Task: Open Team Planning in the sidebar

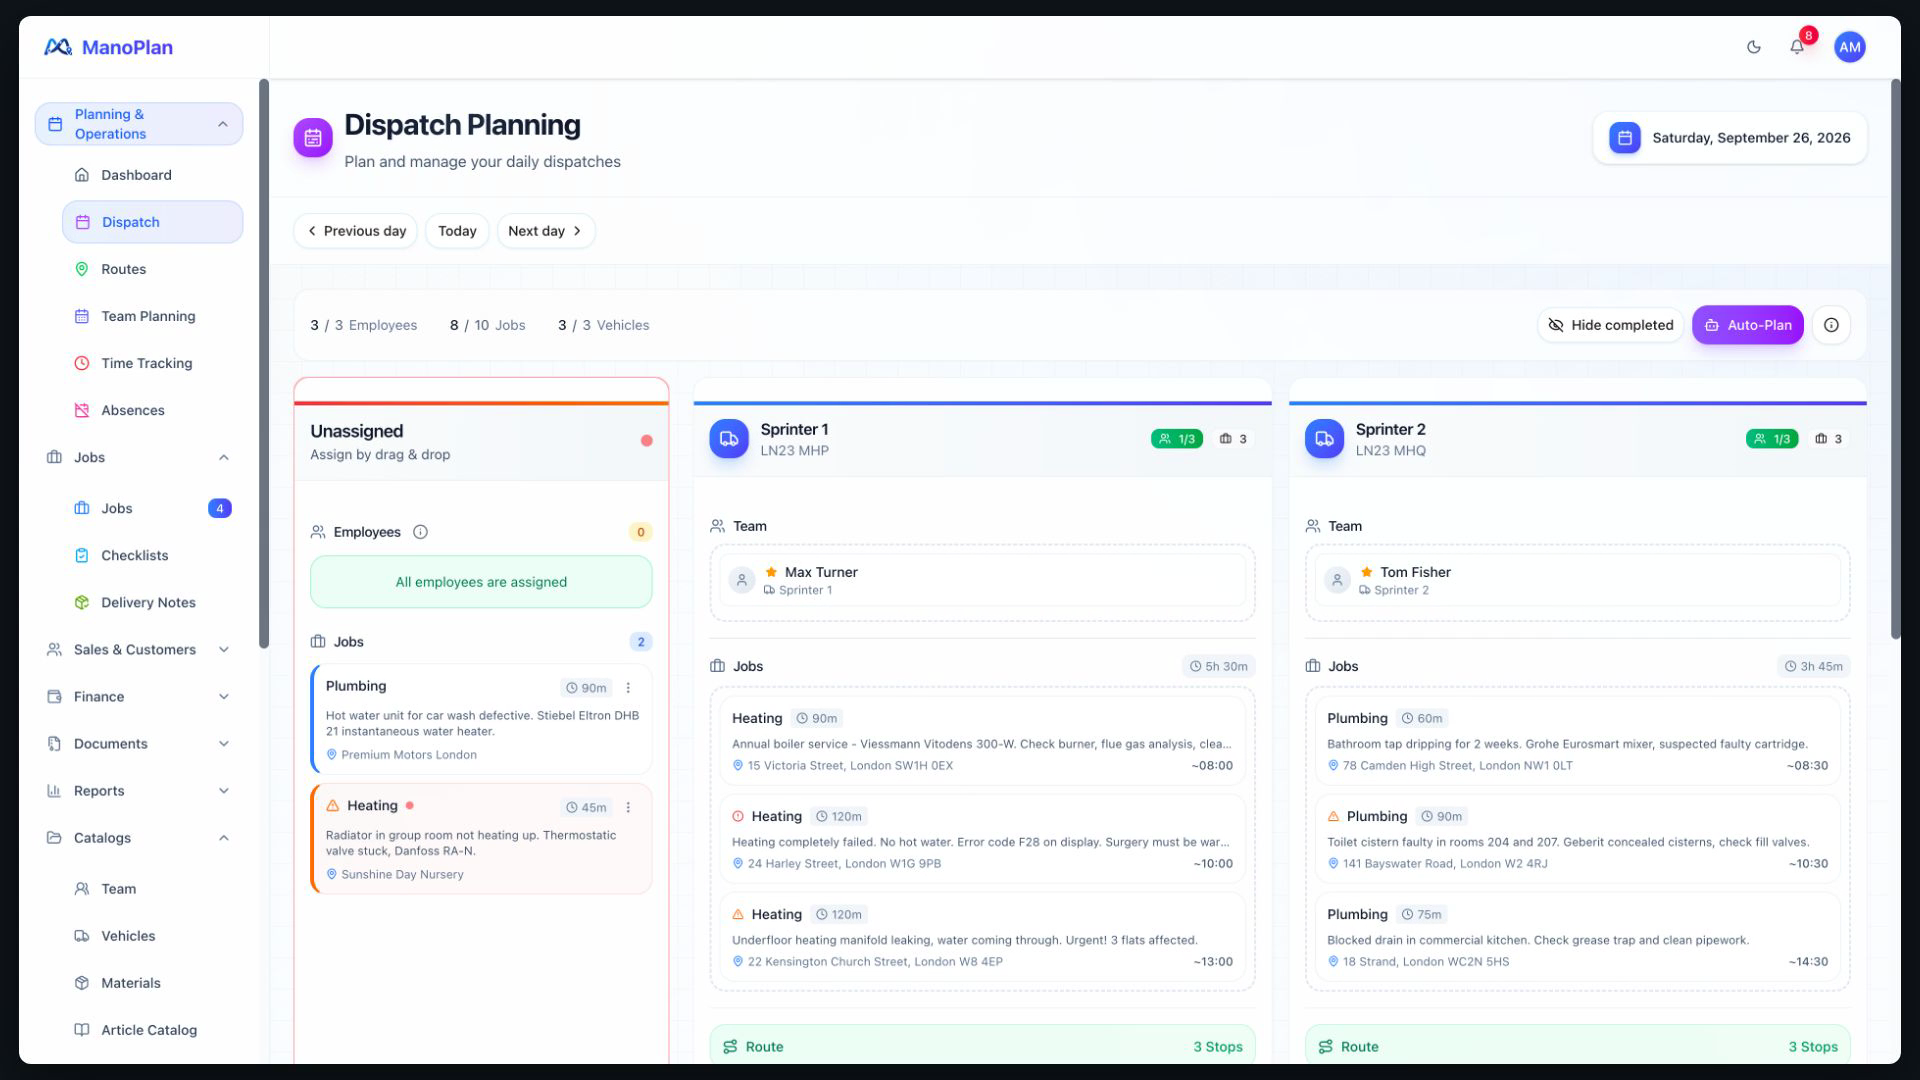Action: (x=152, y=316)
